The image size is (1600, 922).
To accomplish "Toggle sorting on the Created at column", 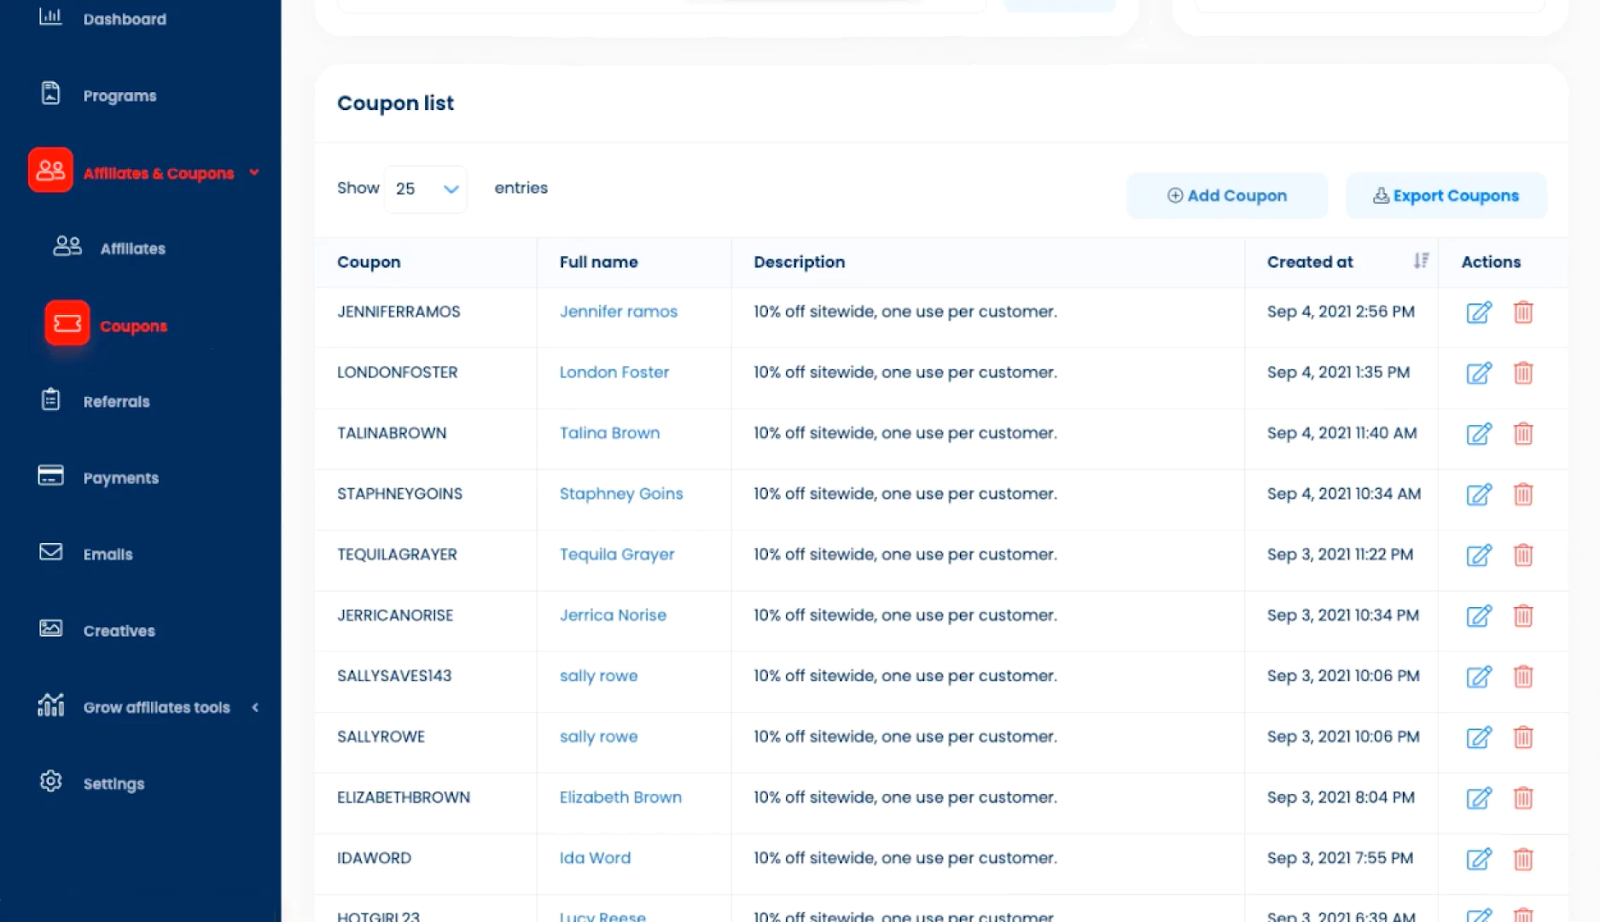I will (x=1421, y=261).
